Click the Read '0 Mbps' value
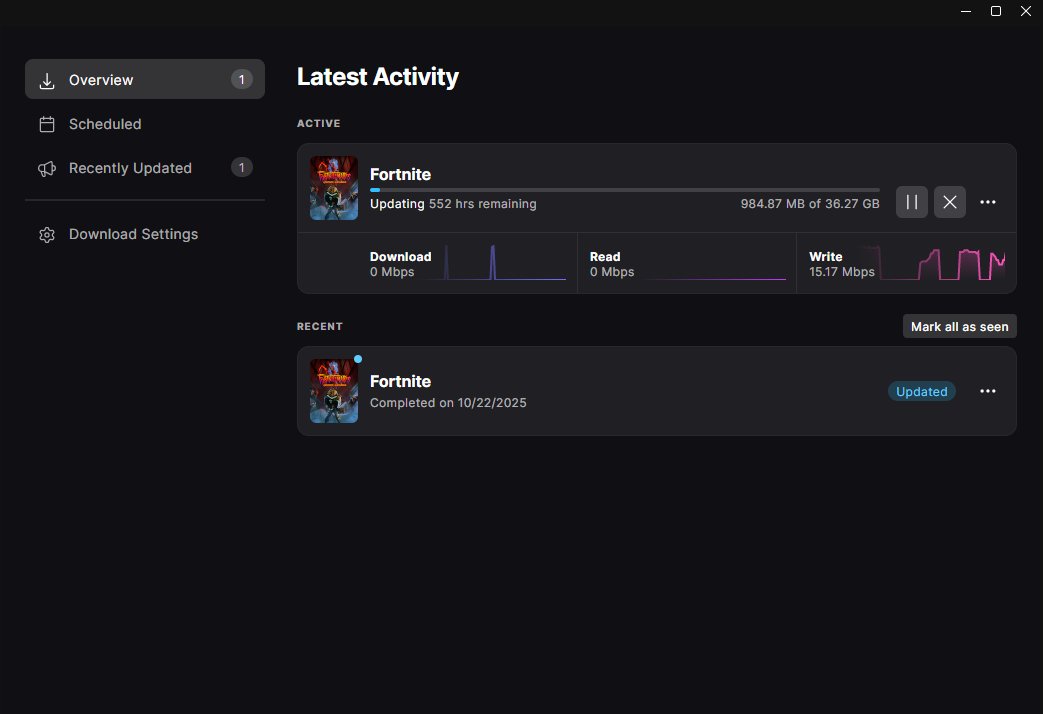 pos(612,271)
